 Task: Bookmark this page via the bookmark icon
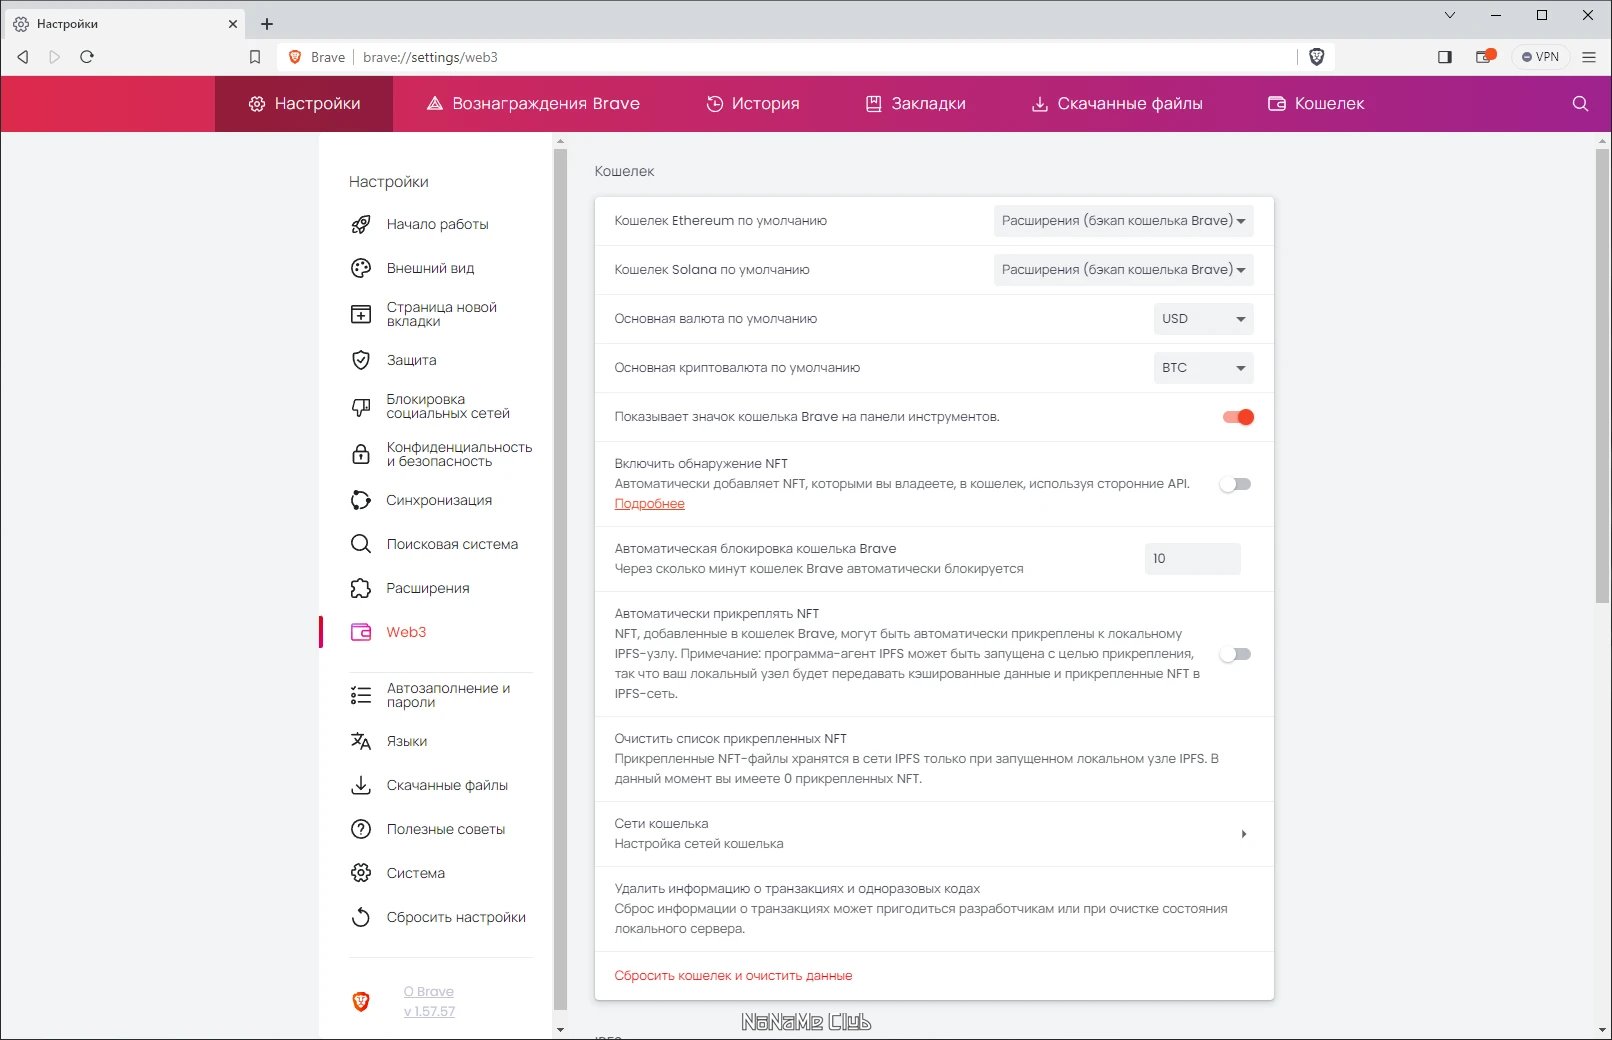[255, 57]
